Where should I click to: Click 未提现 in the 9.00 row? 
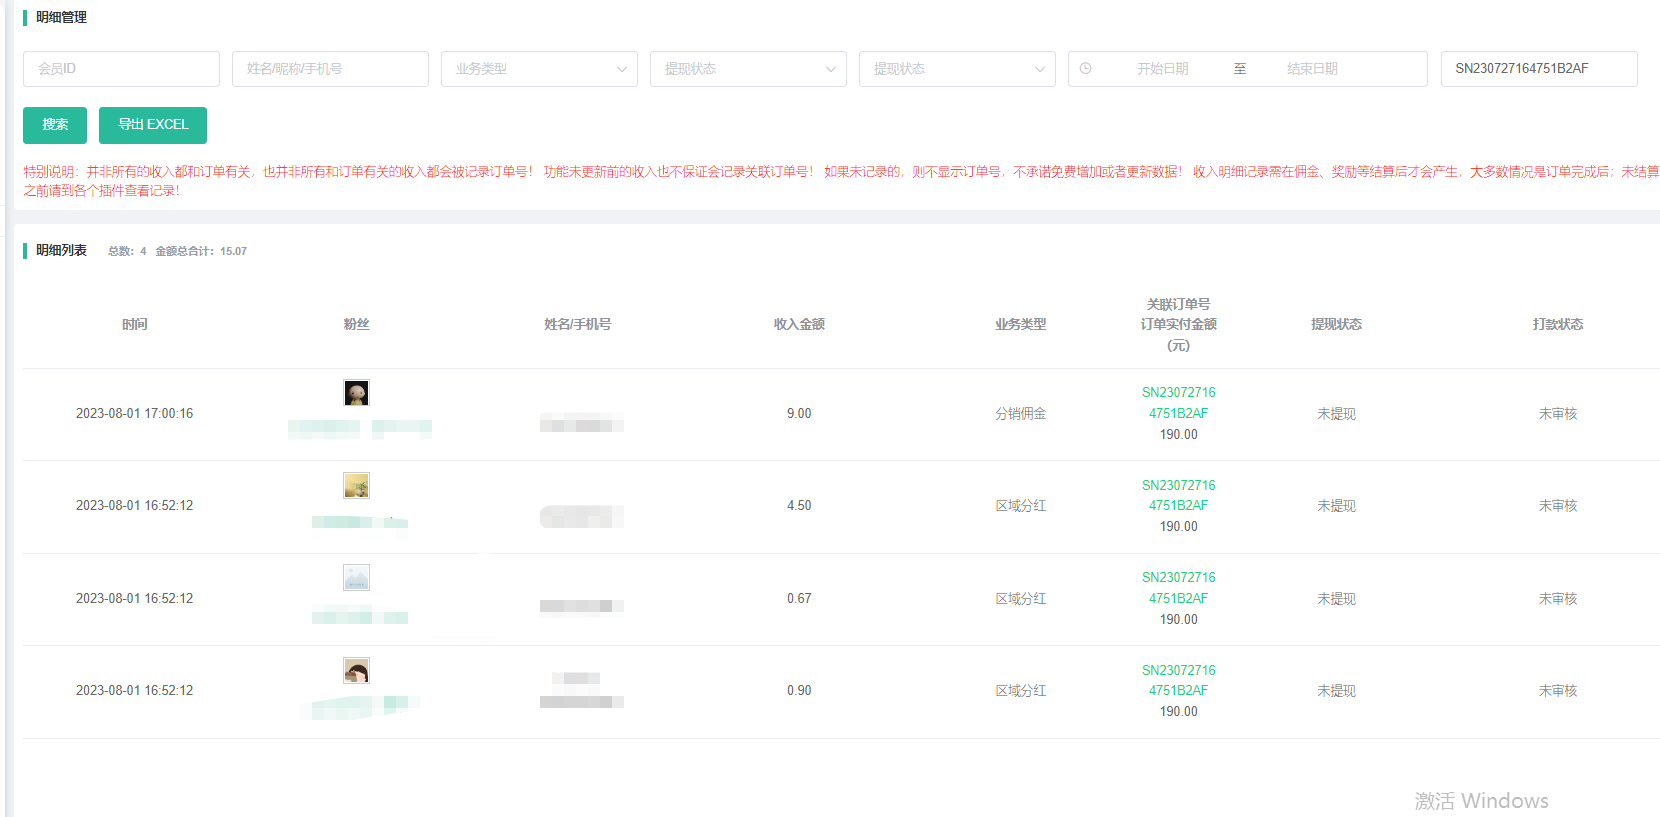click(x=1336, y=414)
